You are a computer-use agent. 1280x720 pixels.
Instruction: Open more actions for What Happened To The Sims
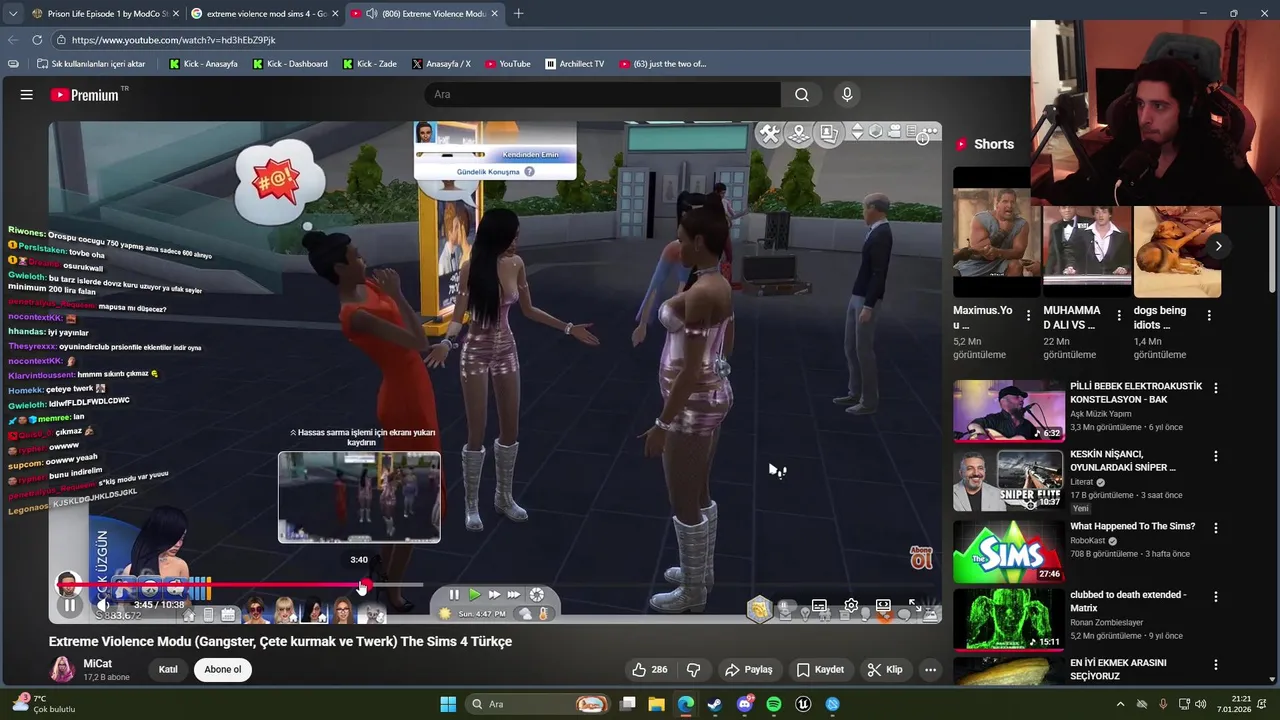point(1216,527)
